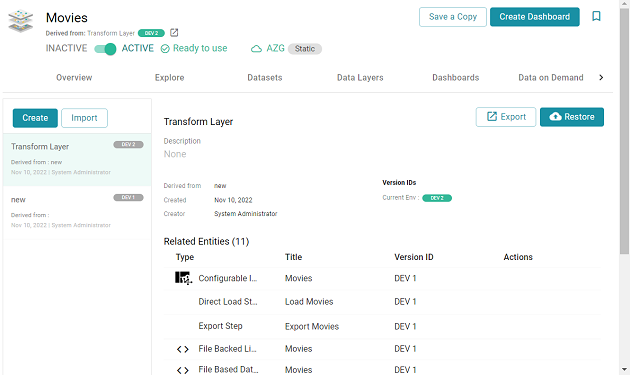Toggle the INACTIVE/ACTIVE switch
The image size is (630, 375).
point(105,49)
